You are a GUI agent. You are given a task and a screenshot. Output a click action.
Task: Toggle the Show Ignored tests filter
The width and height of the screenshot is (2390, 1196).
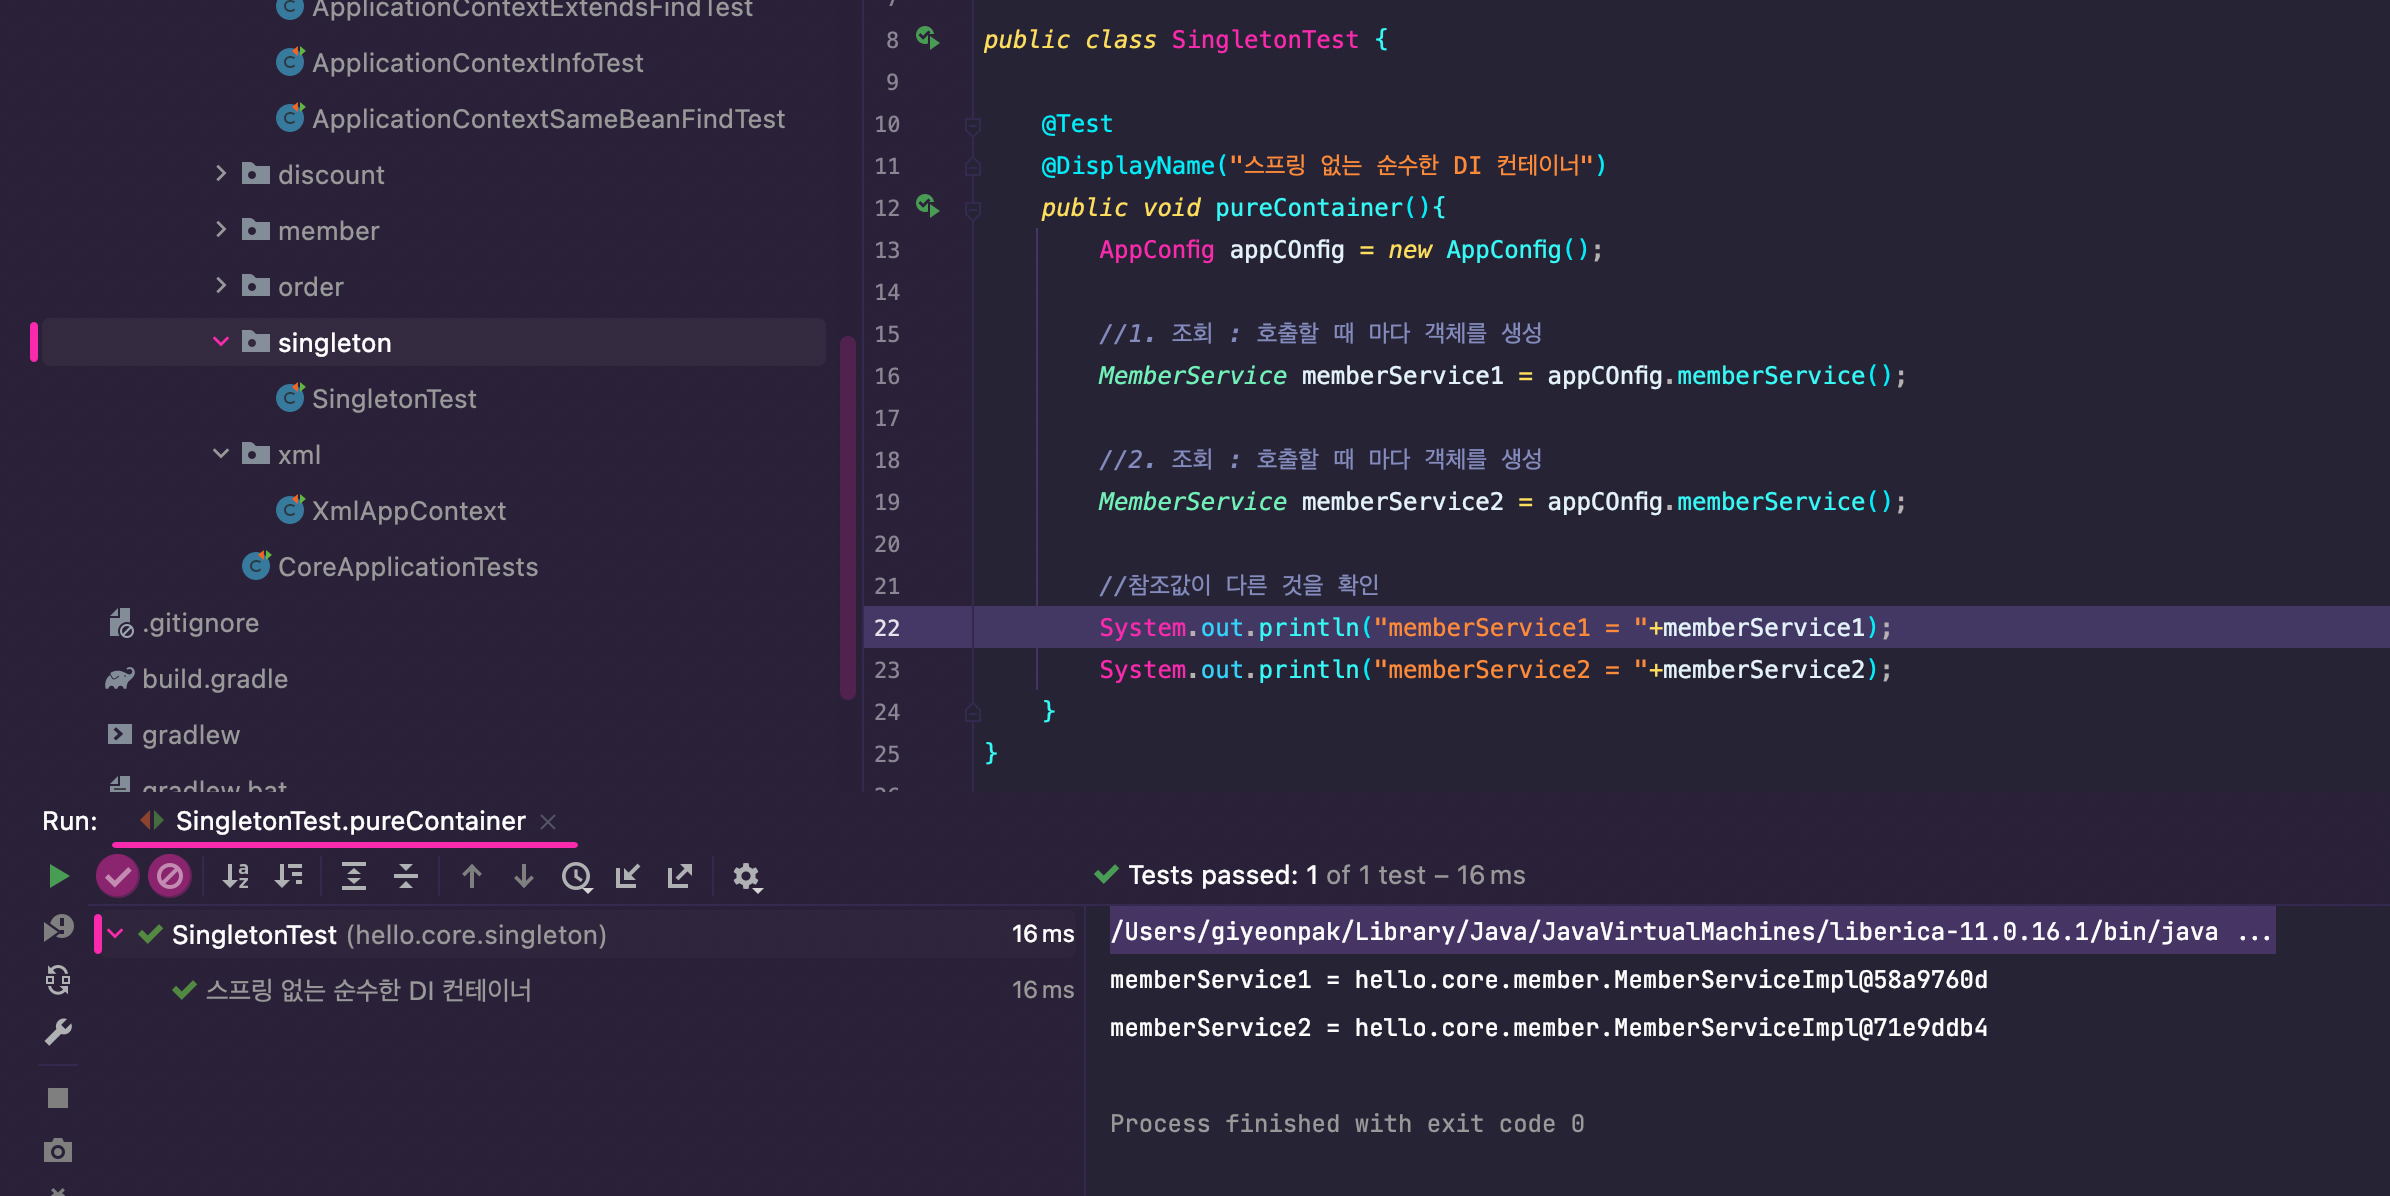(x=169, y=876)
